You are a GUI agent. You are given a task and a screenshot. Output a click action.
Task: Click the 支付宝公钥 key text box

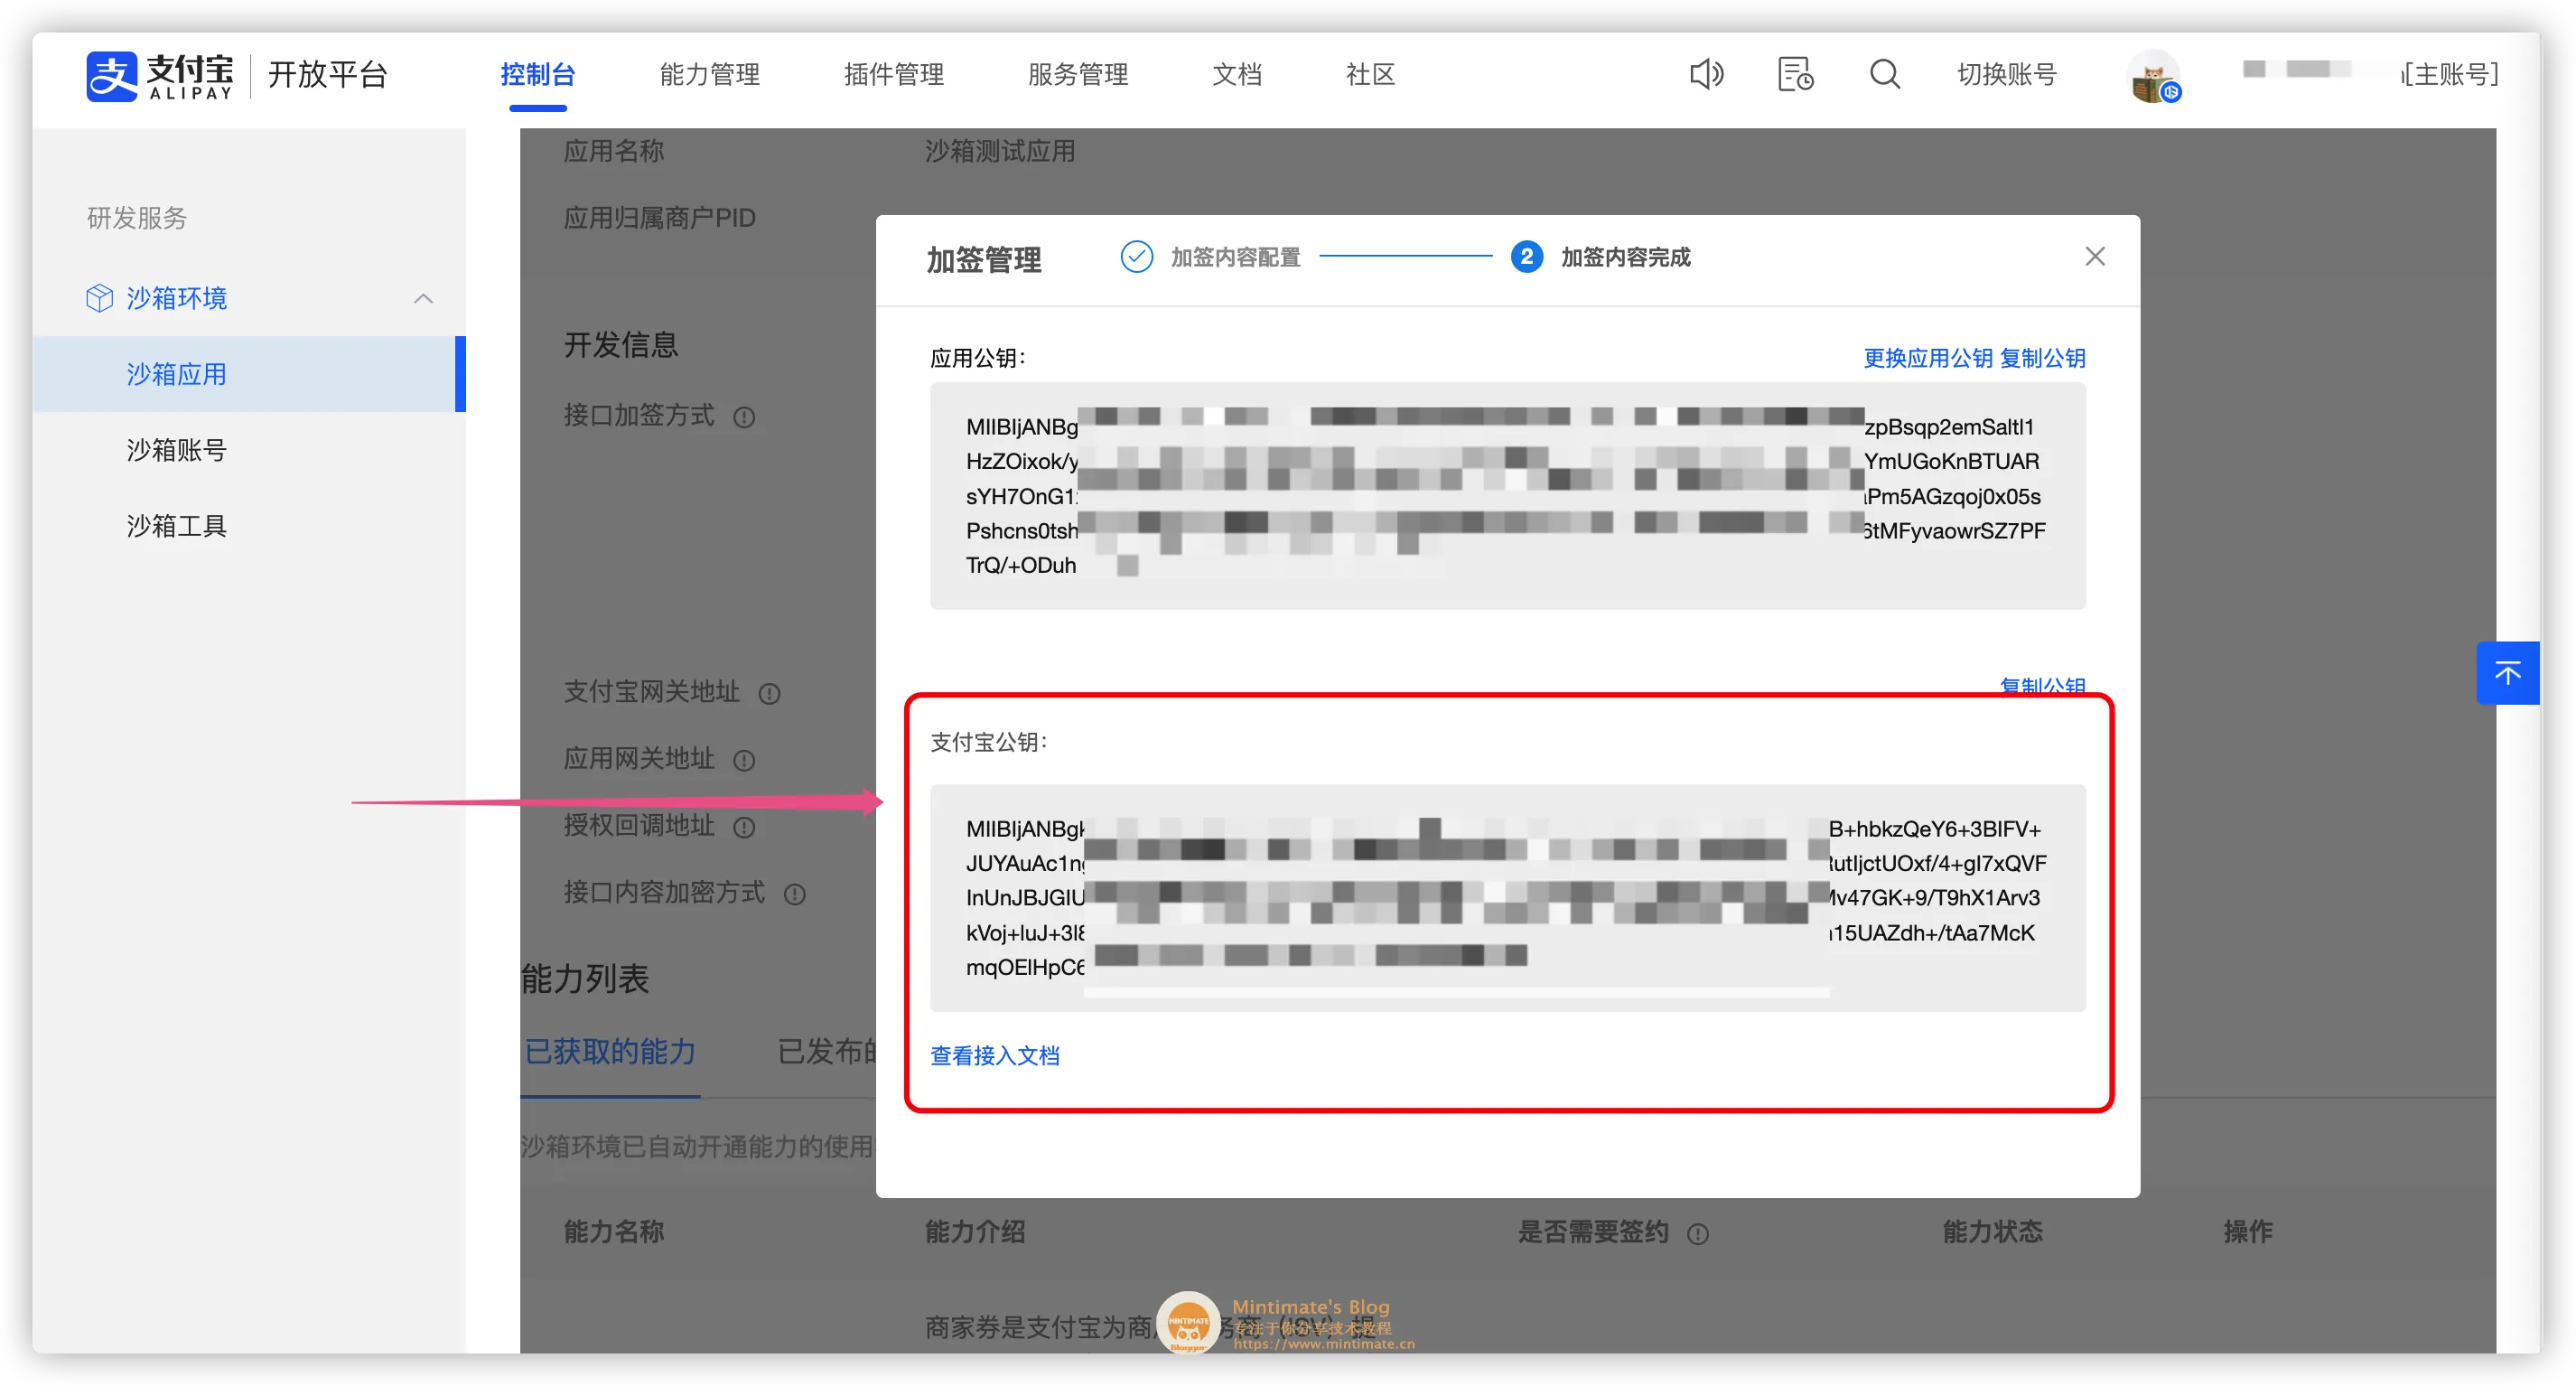click(1507, 898)
